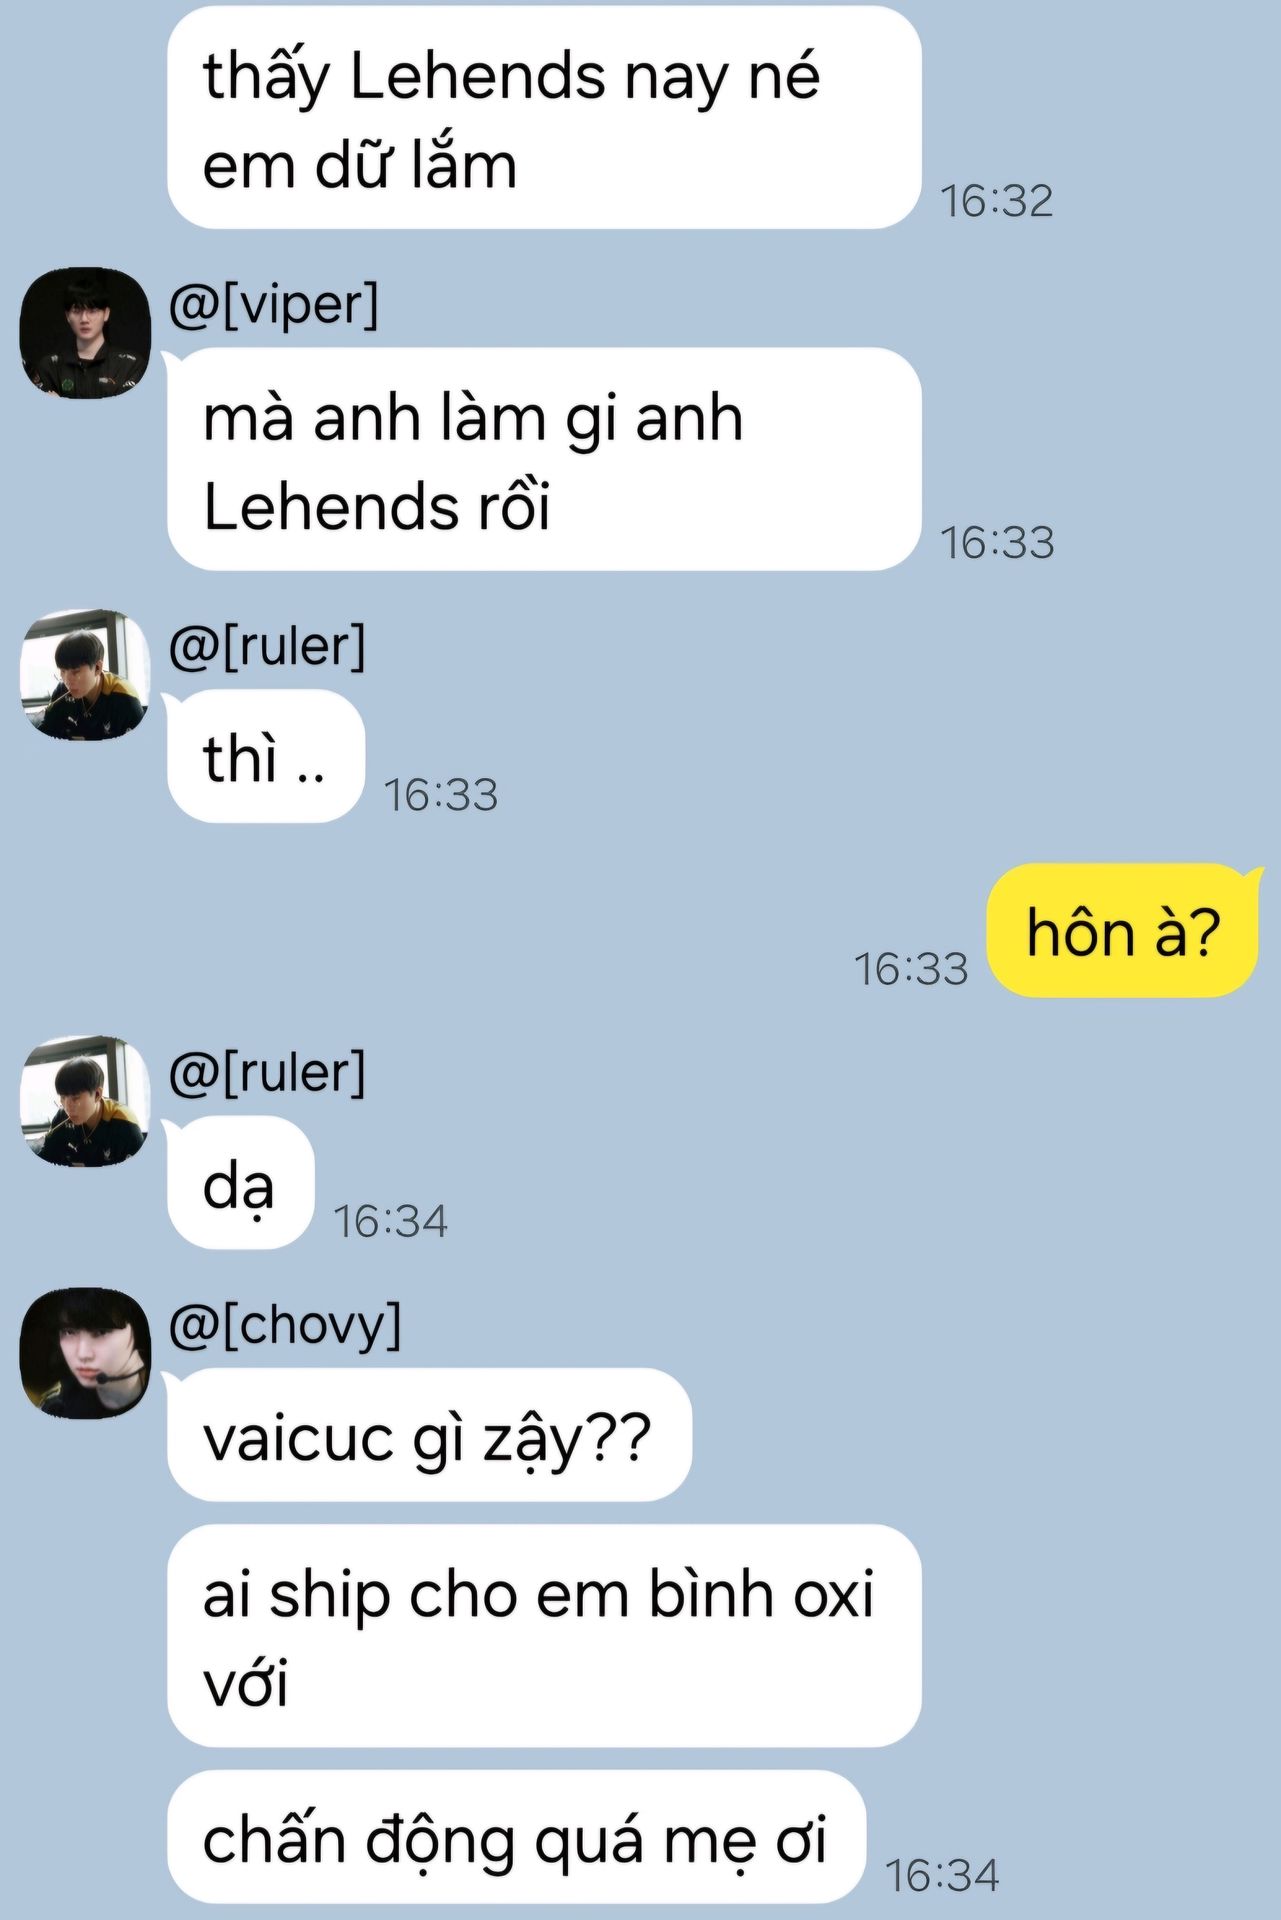Viewport: 1281px width, 1920px height.
Task: Tap the 16:33 timestamp beside the yellow bubble
Action: pos(911,969)
